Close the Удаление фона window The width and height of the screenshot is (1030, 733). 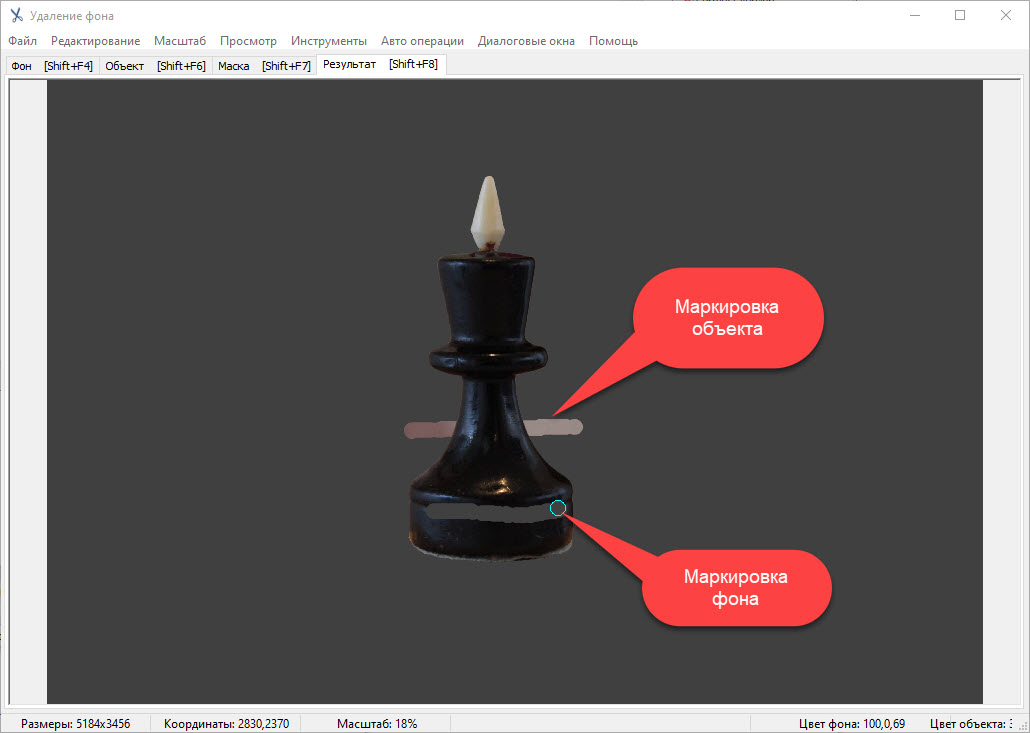point(1005,15)
